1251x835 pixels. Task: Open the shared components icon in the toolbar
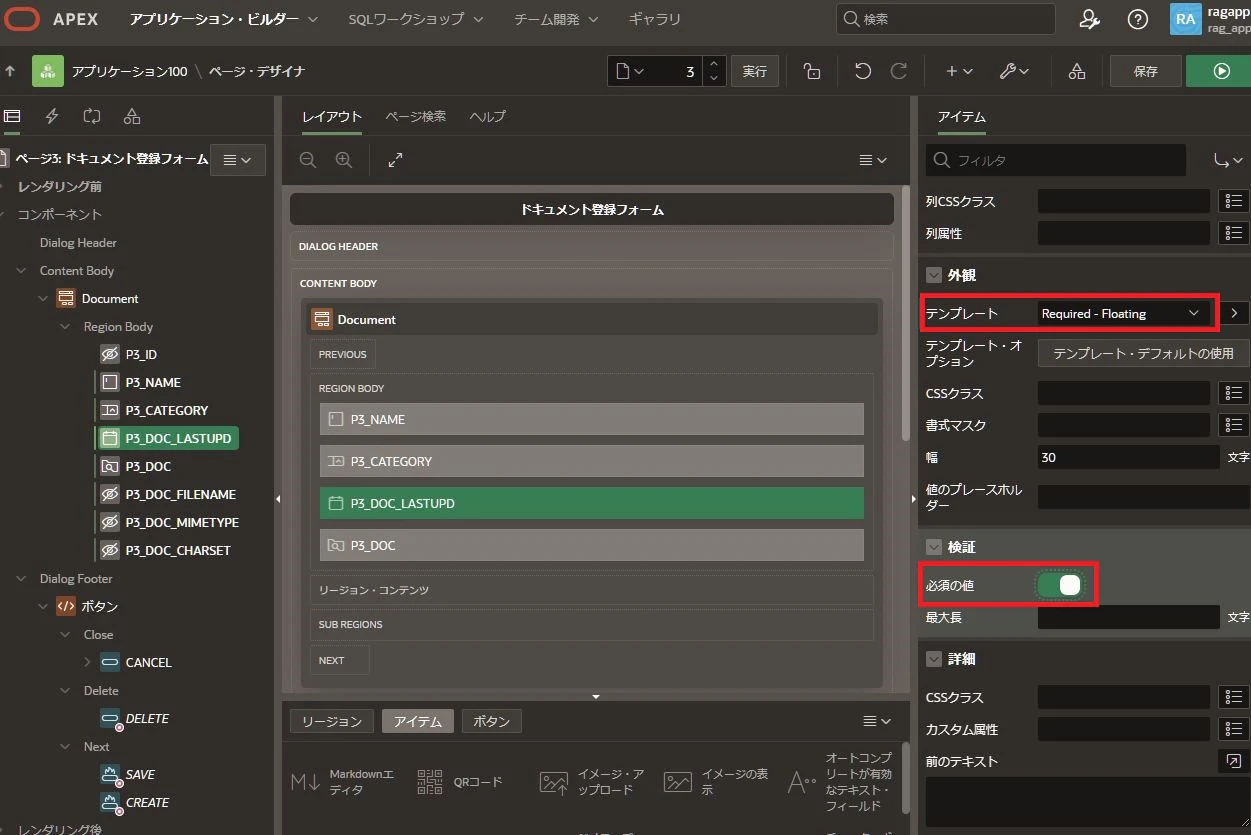[1077, 71]
